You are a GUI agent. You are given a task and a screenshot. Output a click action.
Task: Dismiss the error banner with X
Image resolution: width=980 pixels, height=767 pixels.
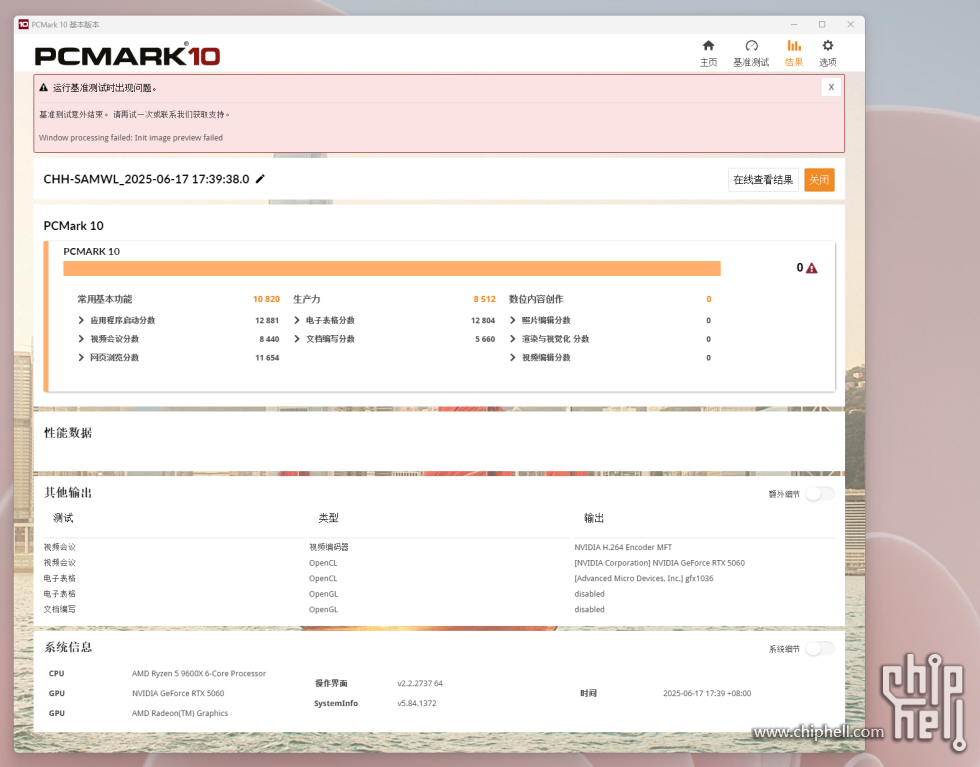[x=831, y=88]
